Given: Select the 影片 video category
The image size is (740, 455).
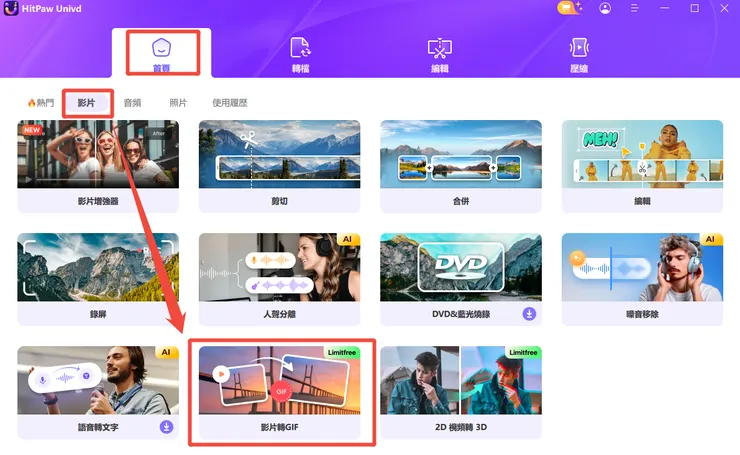Looking at the screenshot, I should tap(86, 102).
